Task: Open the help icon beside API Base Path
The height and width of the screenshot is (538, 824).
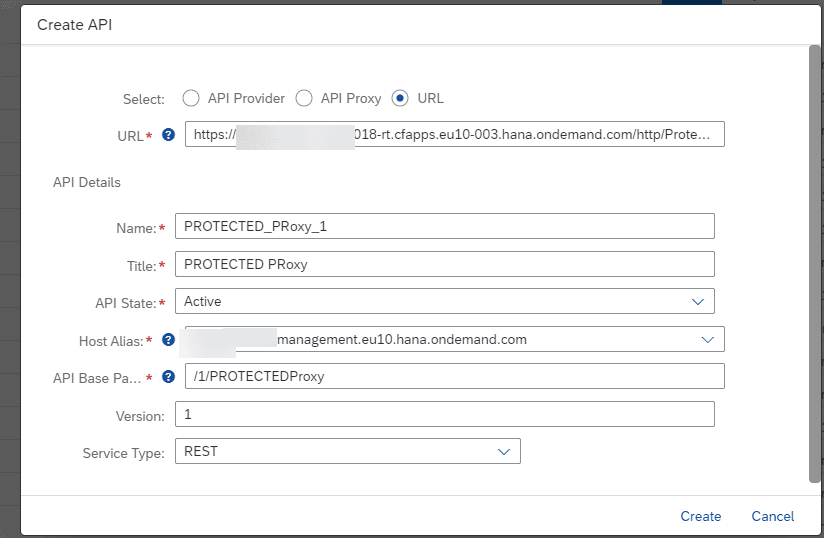Action: 168,377
